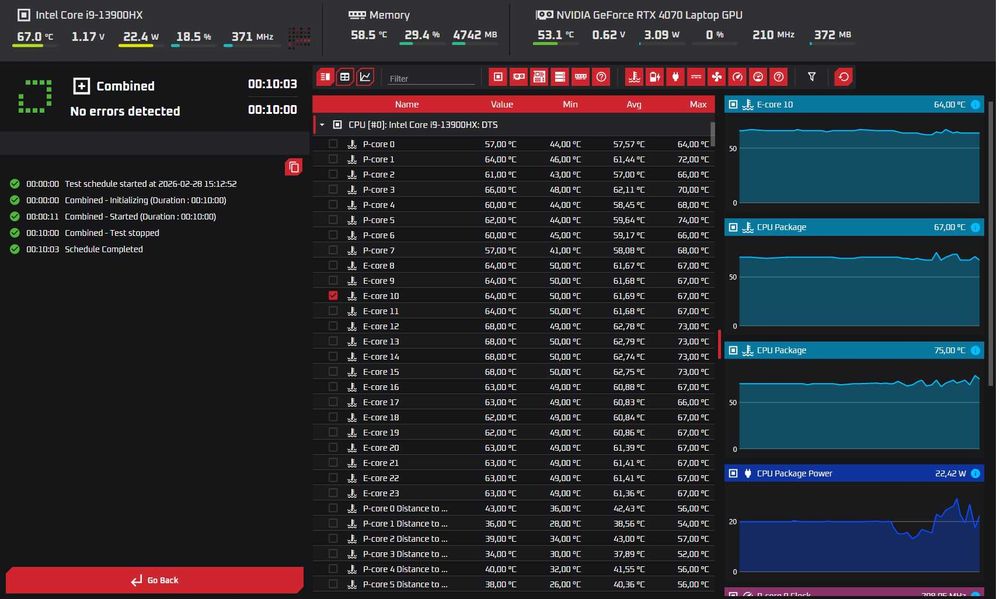Open info for the CPU Package Power graph
Screen dimensions: 1000x599
point(975,473)
